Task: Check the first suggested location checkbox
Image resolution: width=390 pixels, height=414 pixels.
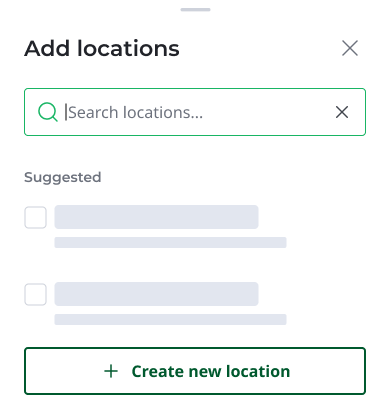Action: pos(35,217)
